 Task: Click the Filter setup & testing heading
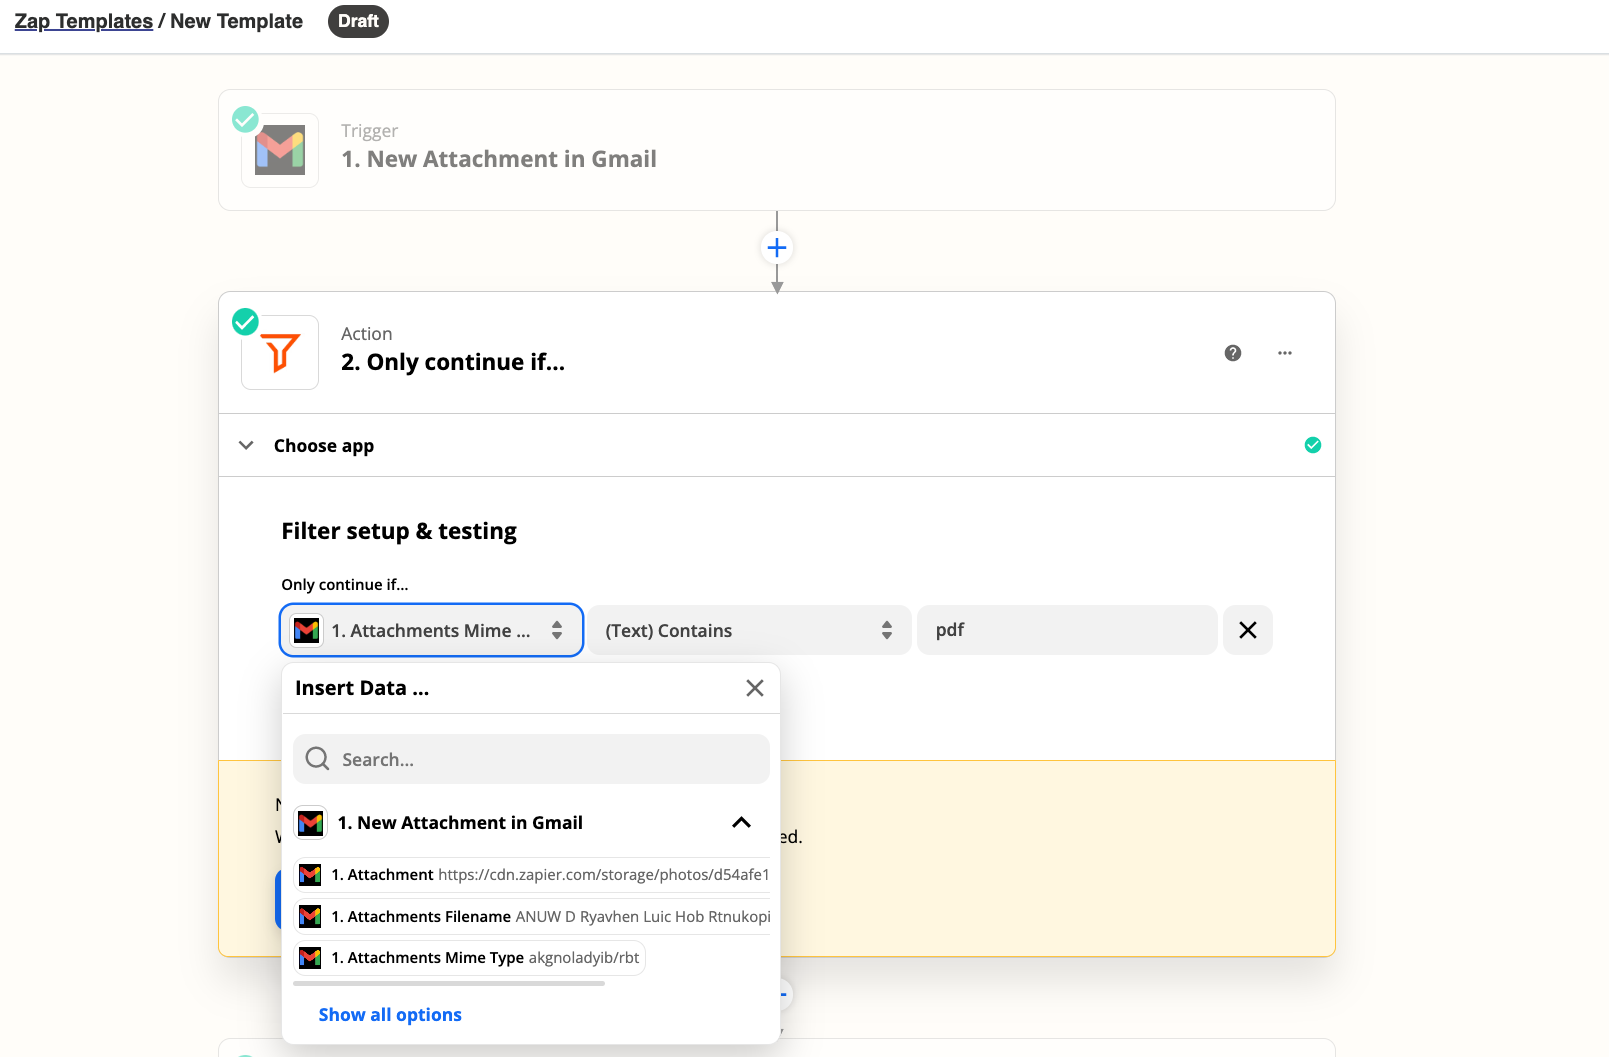pos(399,531)
